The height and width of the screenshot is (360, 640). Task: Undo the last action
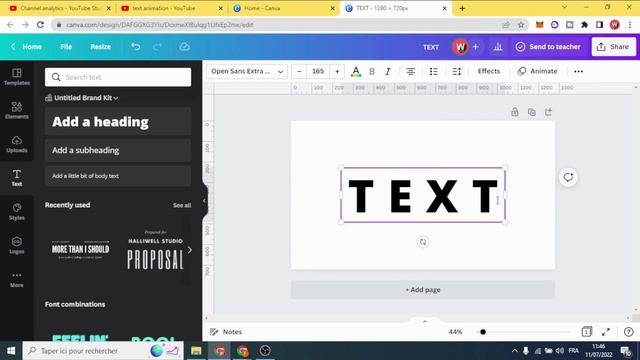click(136, 47)
